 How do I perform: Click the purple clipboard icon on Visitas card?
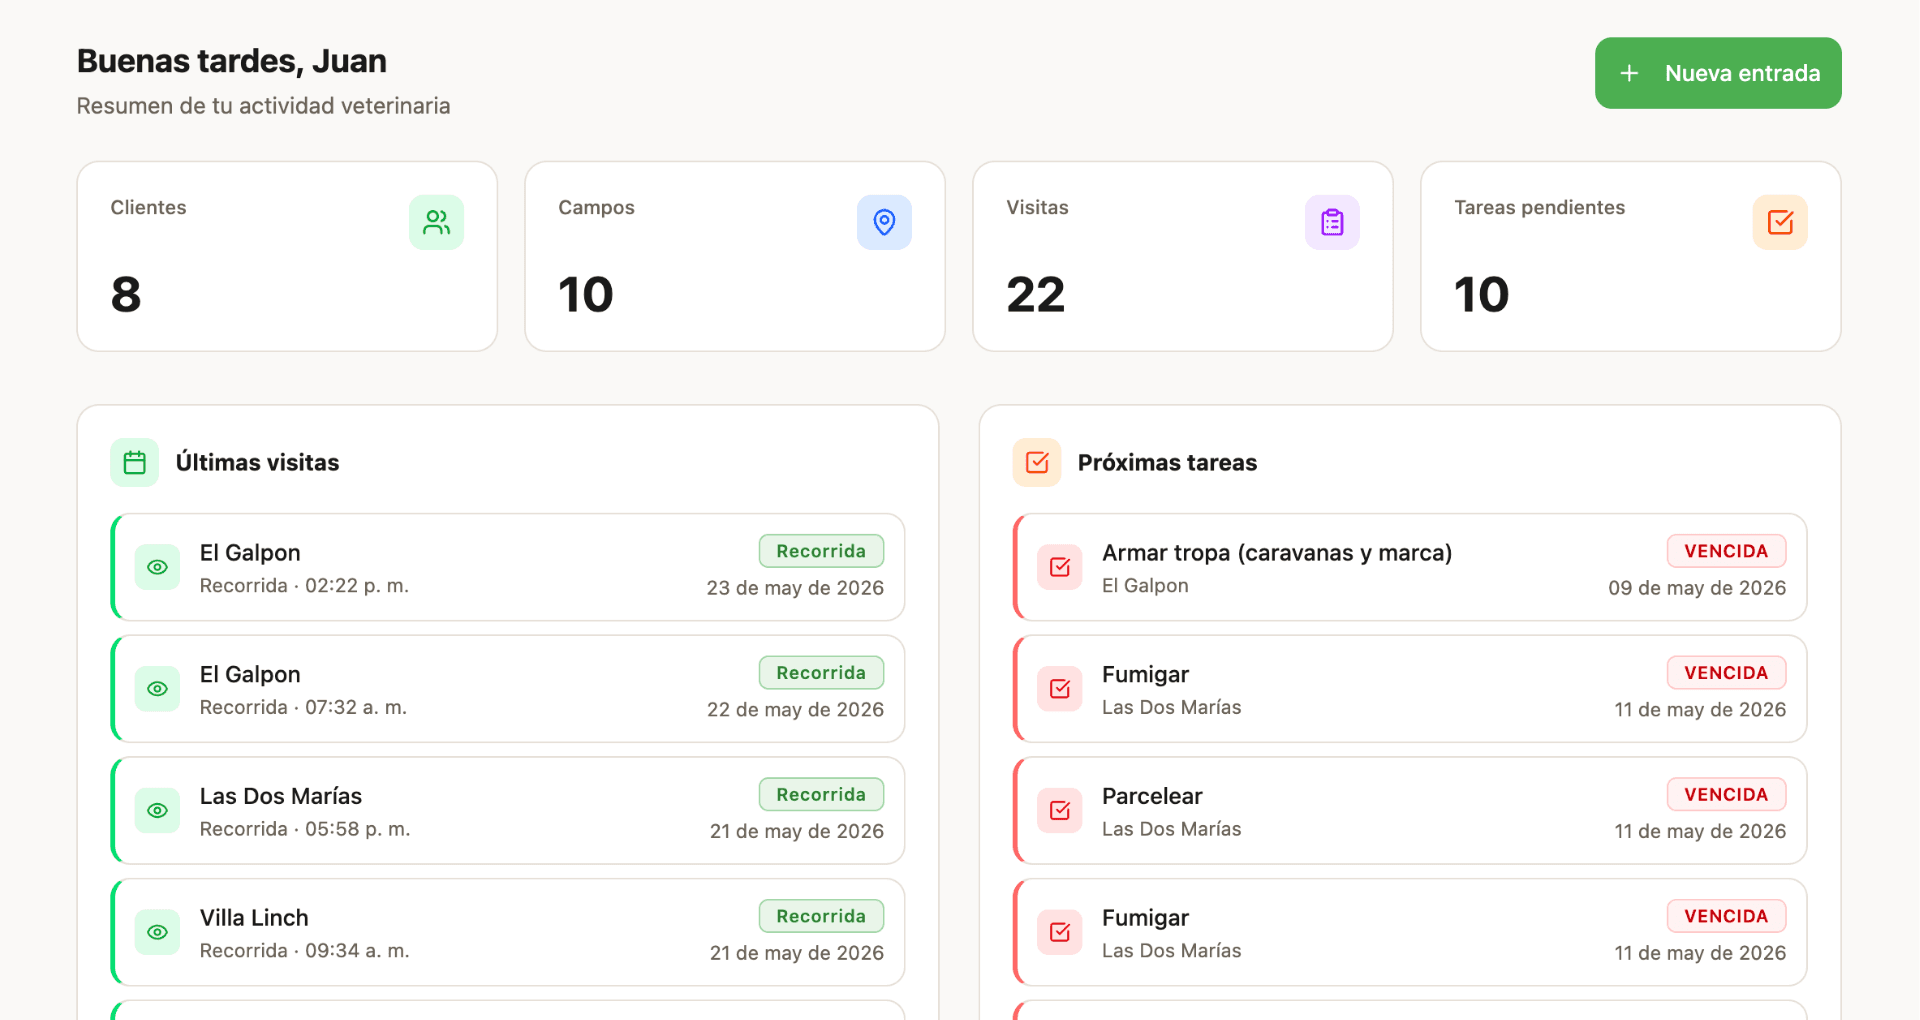point(1332,222)
